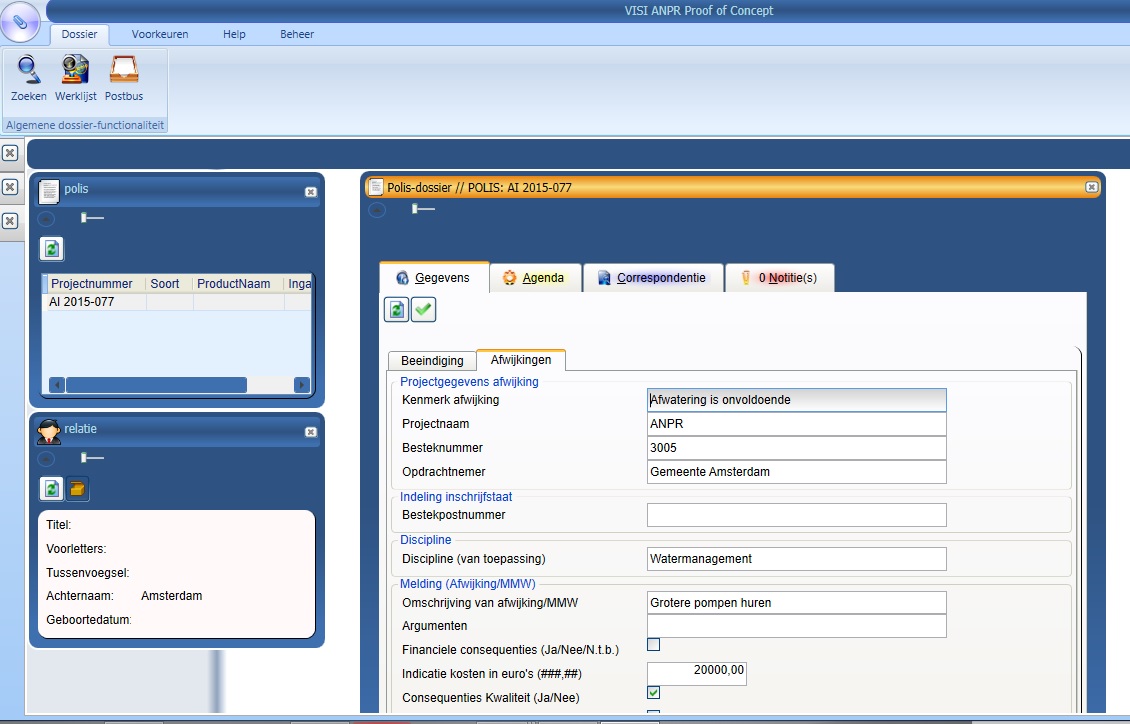Viewport: 1130px width, 724px height.
Task: Click the relatie person icon
Action: (x=48, y=431)
